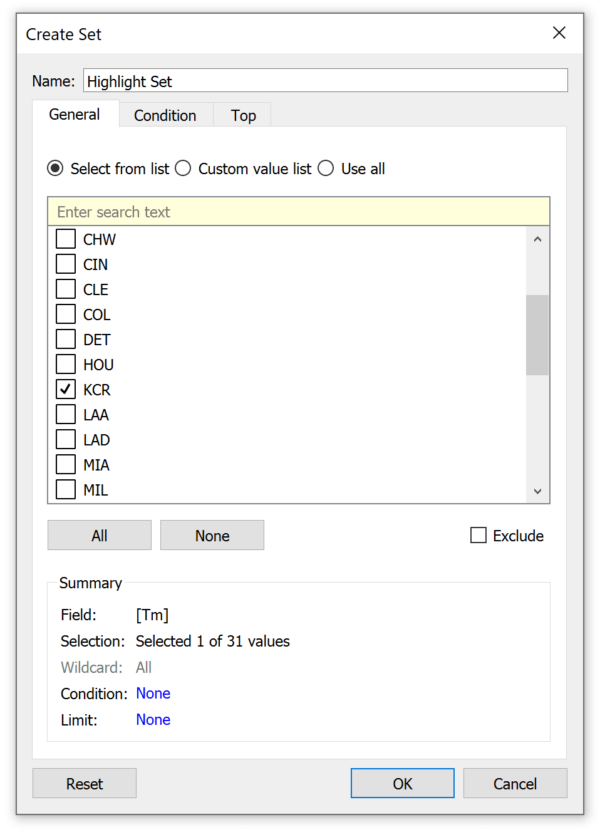This screenshot has height=832, width=600.
Task: Switch to the Condition tab
Action: click(165, 115)
